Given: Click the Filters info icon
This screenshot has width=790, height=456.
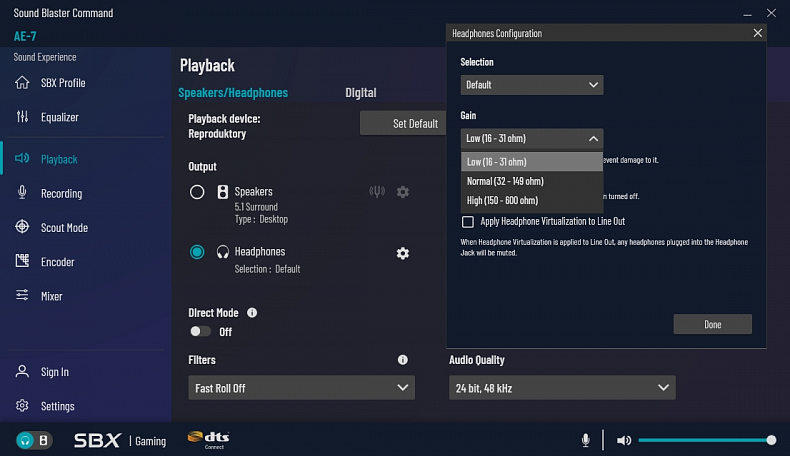Looking at the screenshot, I should tap(402, 360).
